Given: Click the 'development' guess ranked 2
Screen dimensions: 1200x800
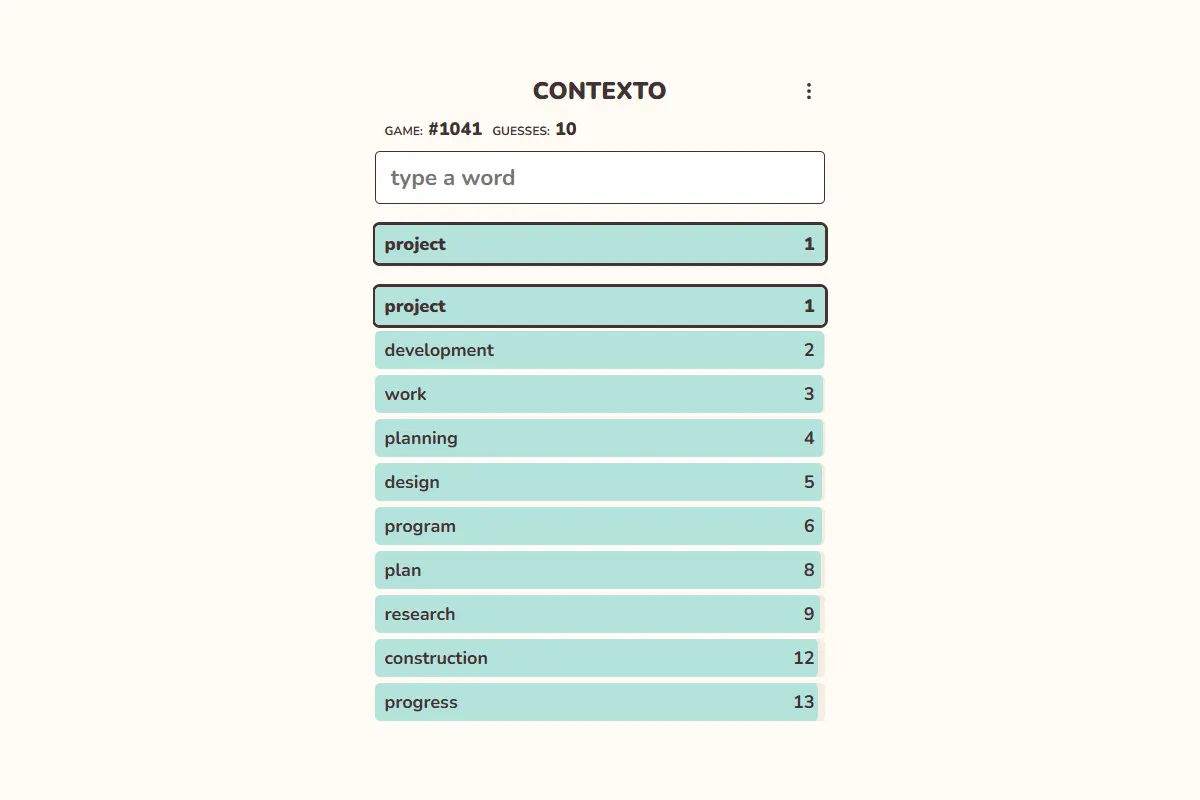Looking at the screenshot, I should pos(599,350).
